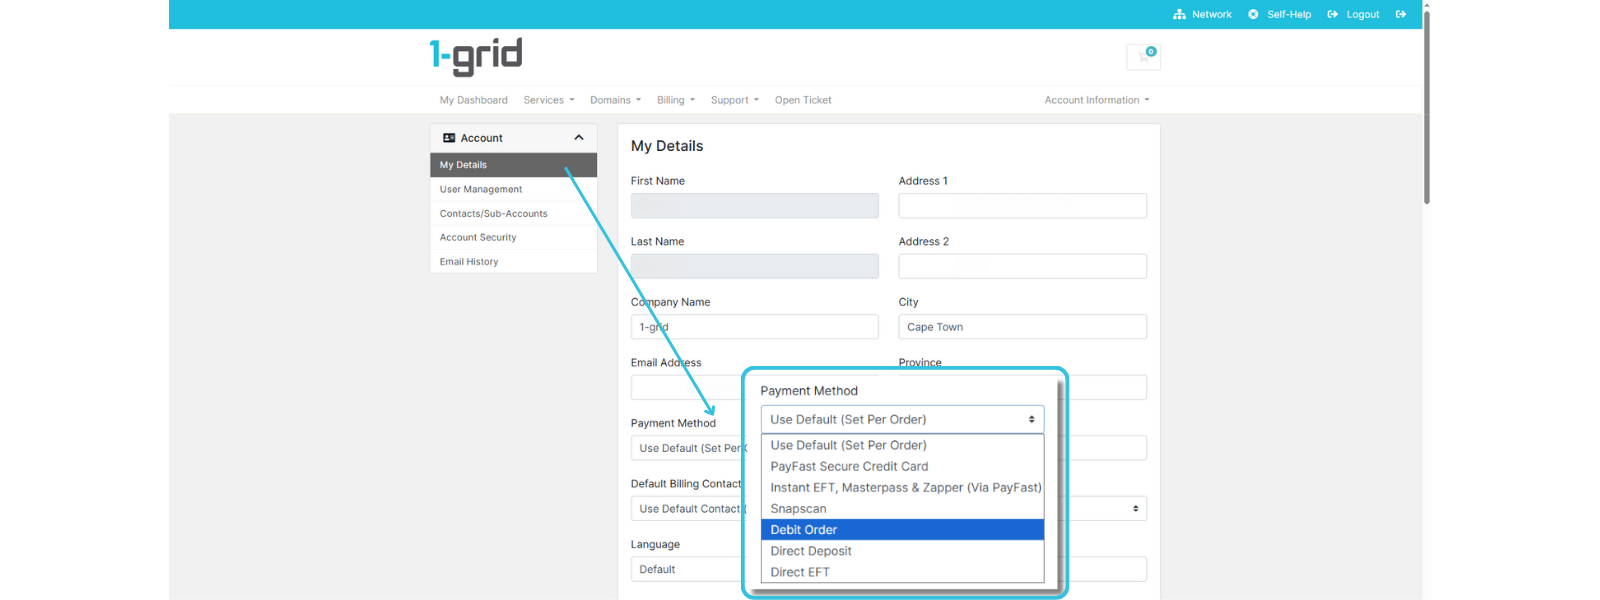This screenshot has width=1600, height=600.
Task: Open User Management in sidebar
Action: tap(481, 189)
